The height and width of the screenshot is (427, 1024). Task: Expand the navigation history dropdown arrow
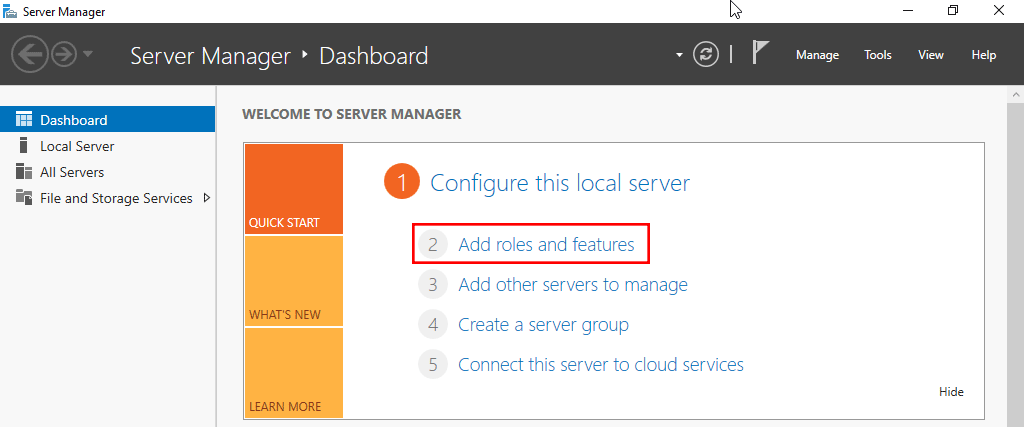pyautogui.click(x=88, y=54)
